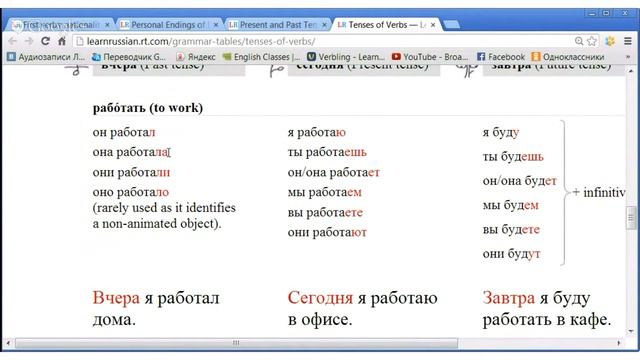Switch to Present and Past Tense tab

coord(278,25)
